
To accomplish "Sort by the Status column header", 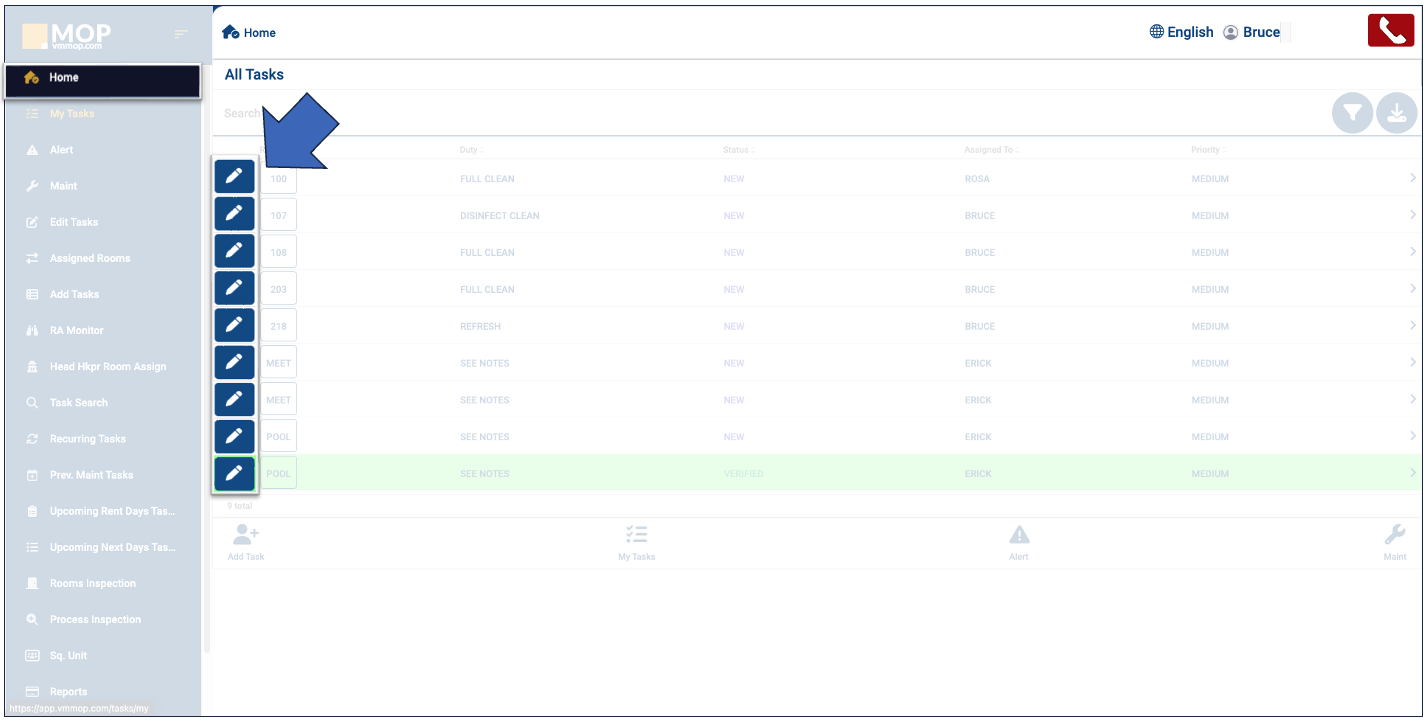I will coord(737,150).
